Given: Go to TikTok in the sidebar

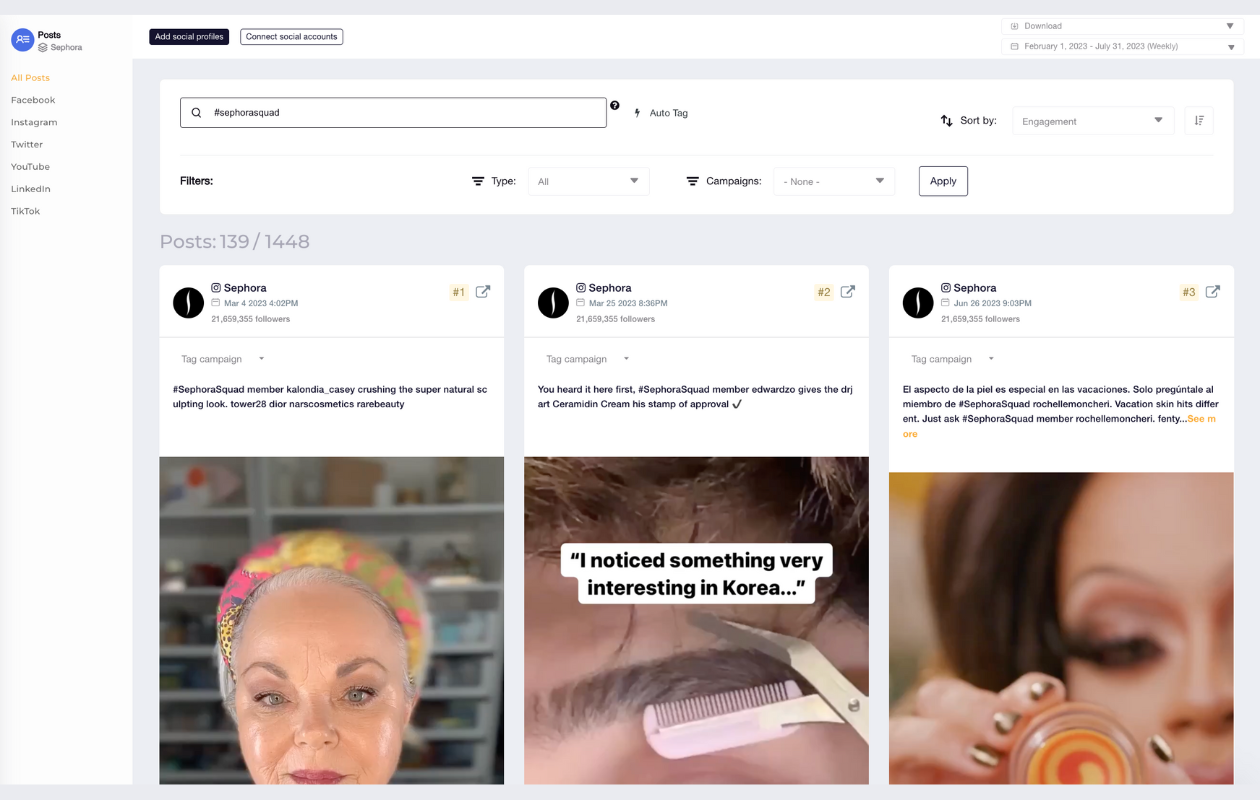Looking at the screenshot, I should tap(26, 211).
